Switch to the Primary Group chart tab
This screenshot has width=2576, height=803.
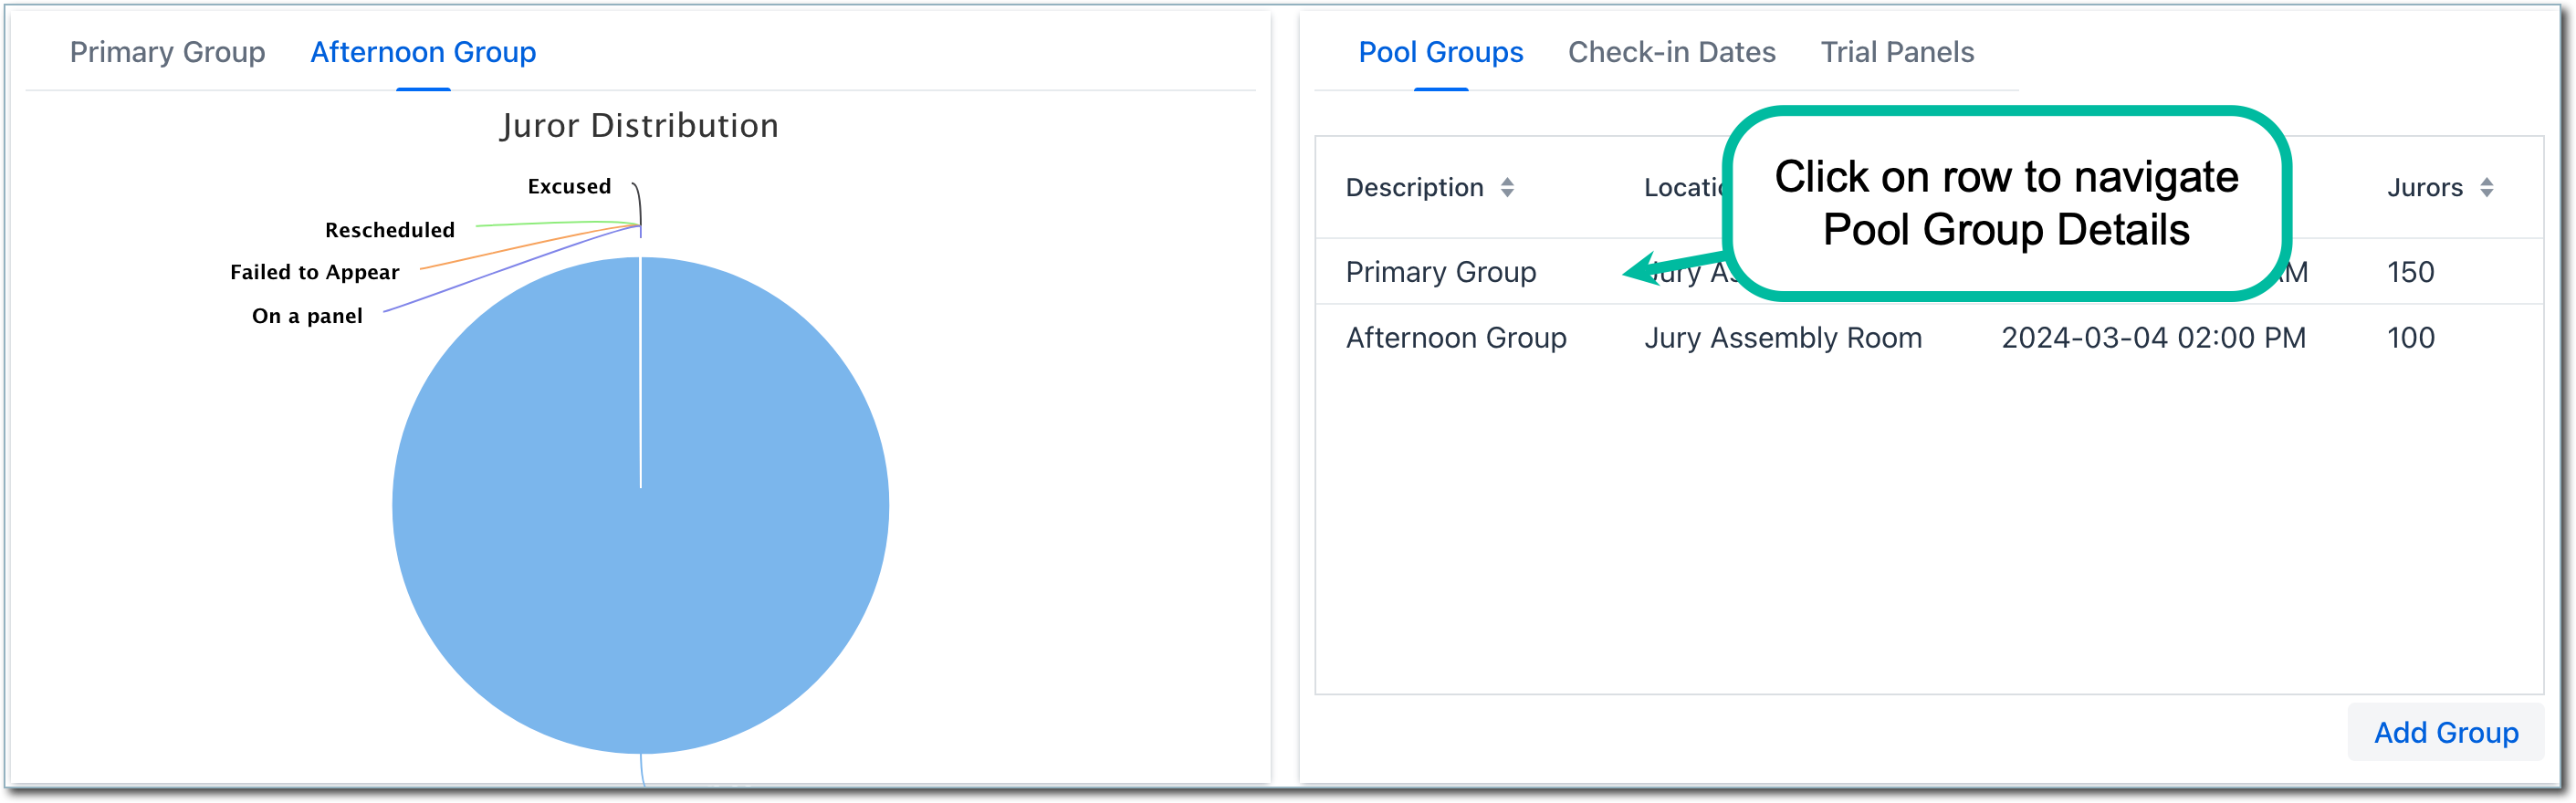pyautogui.click(x=167, y=52)
